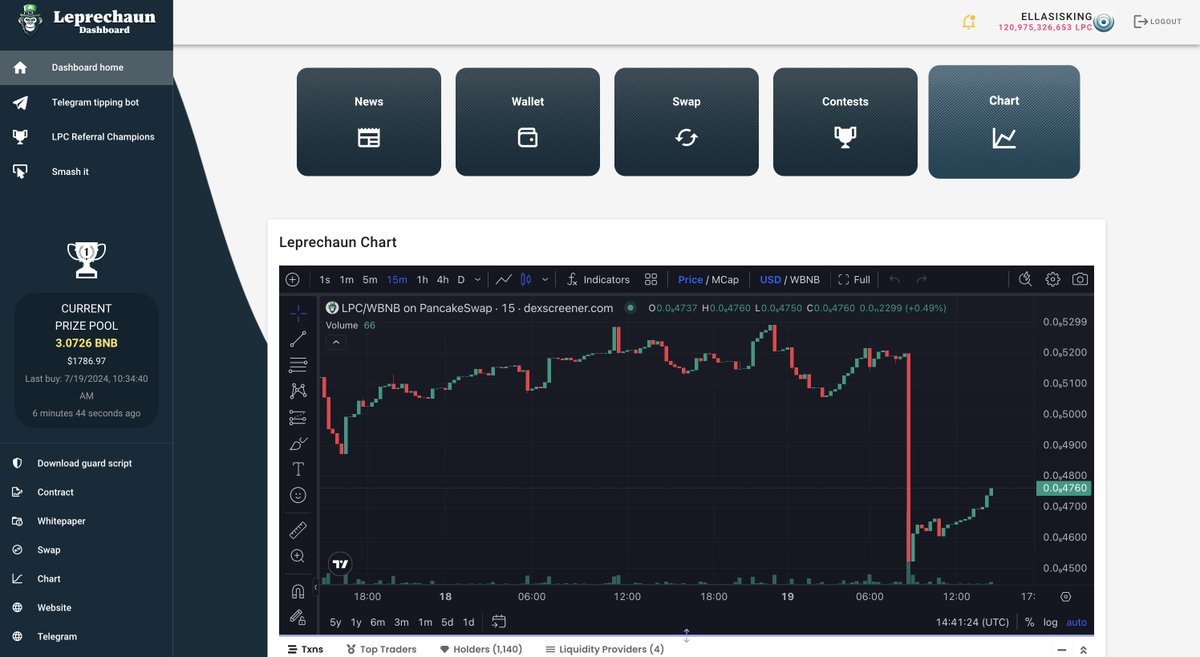Open chart settings gear

pyautogui.click(x=1053, y=280)
